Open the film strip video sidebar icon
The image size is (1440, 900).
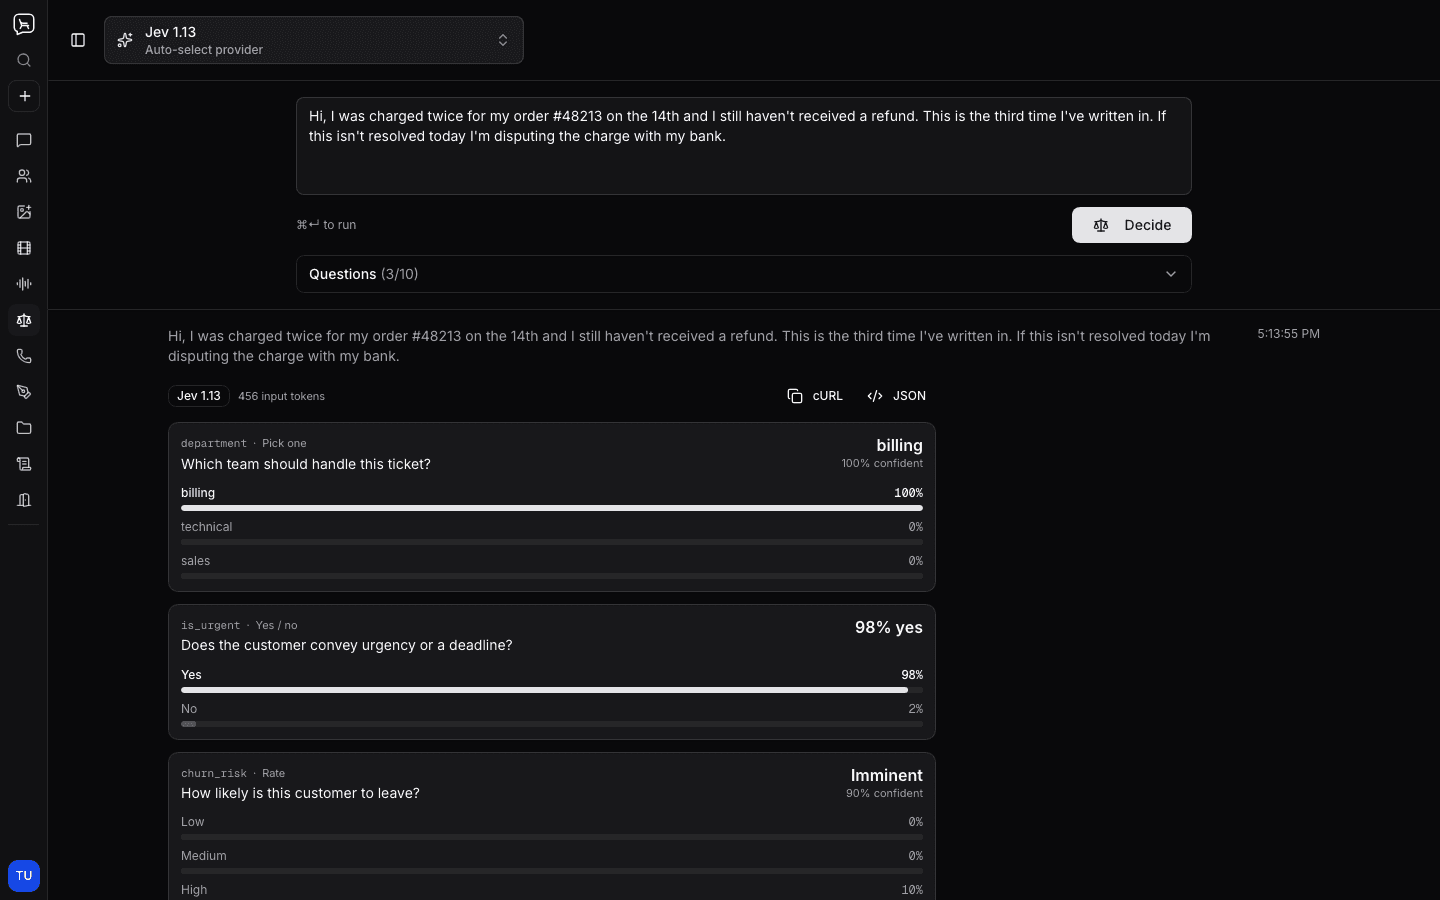click(x=24, y=248)
